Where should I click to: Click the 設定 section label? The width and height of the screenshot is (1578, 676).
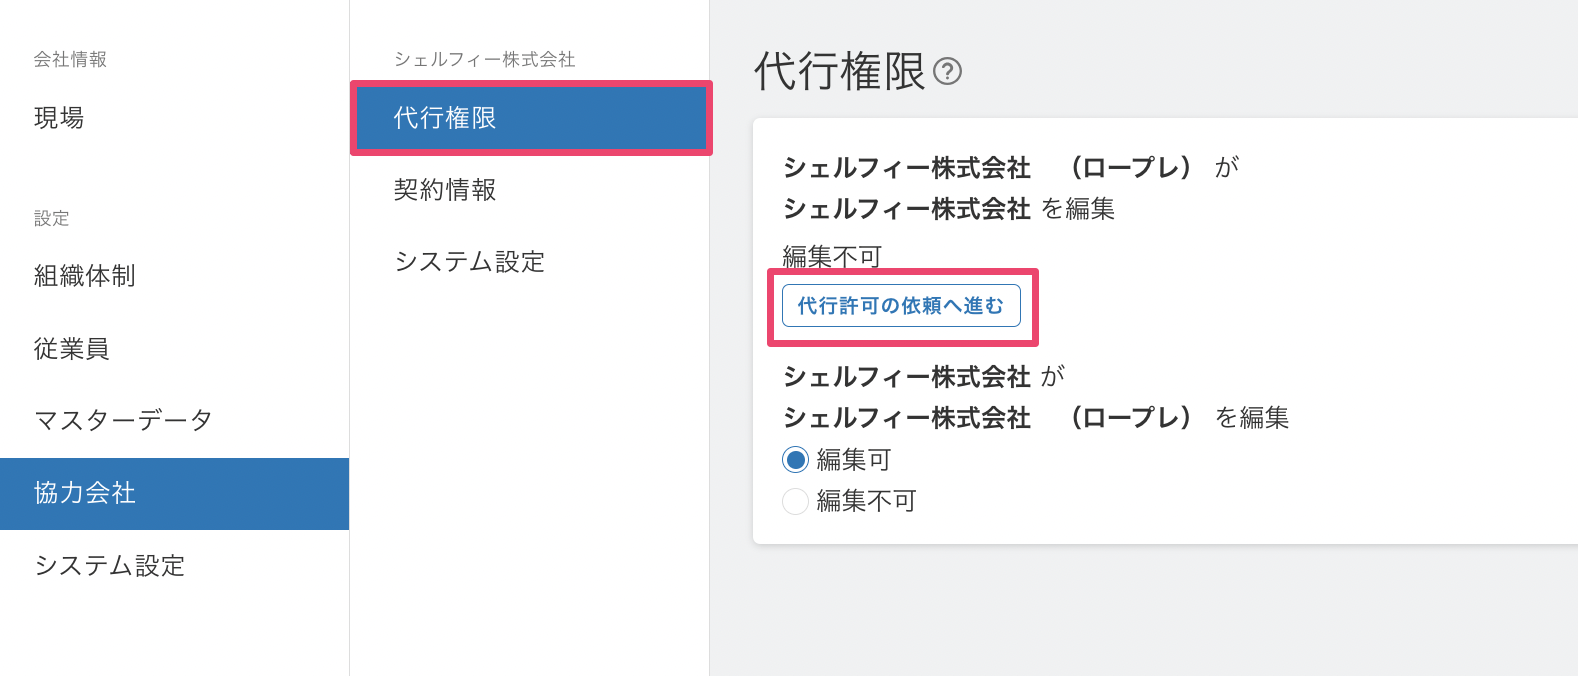pos(52,219)
